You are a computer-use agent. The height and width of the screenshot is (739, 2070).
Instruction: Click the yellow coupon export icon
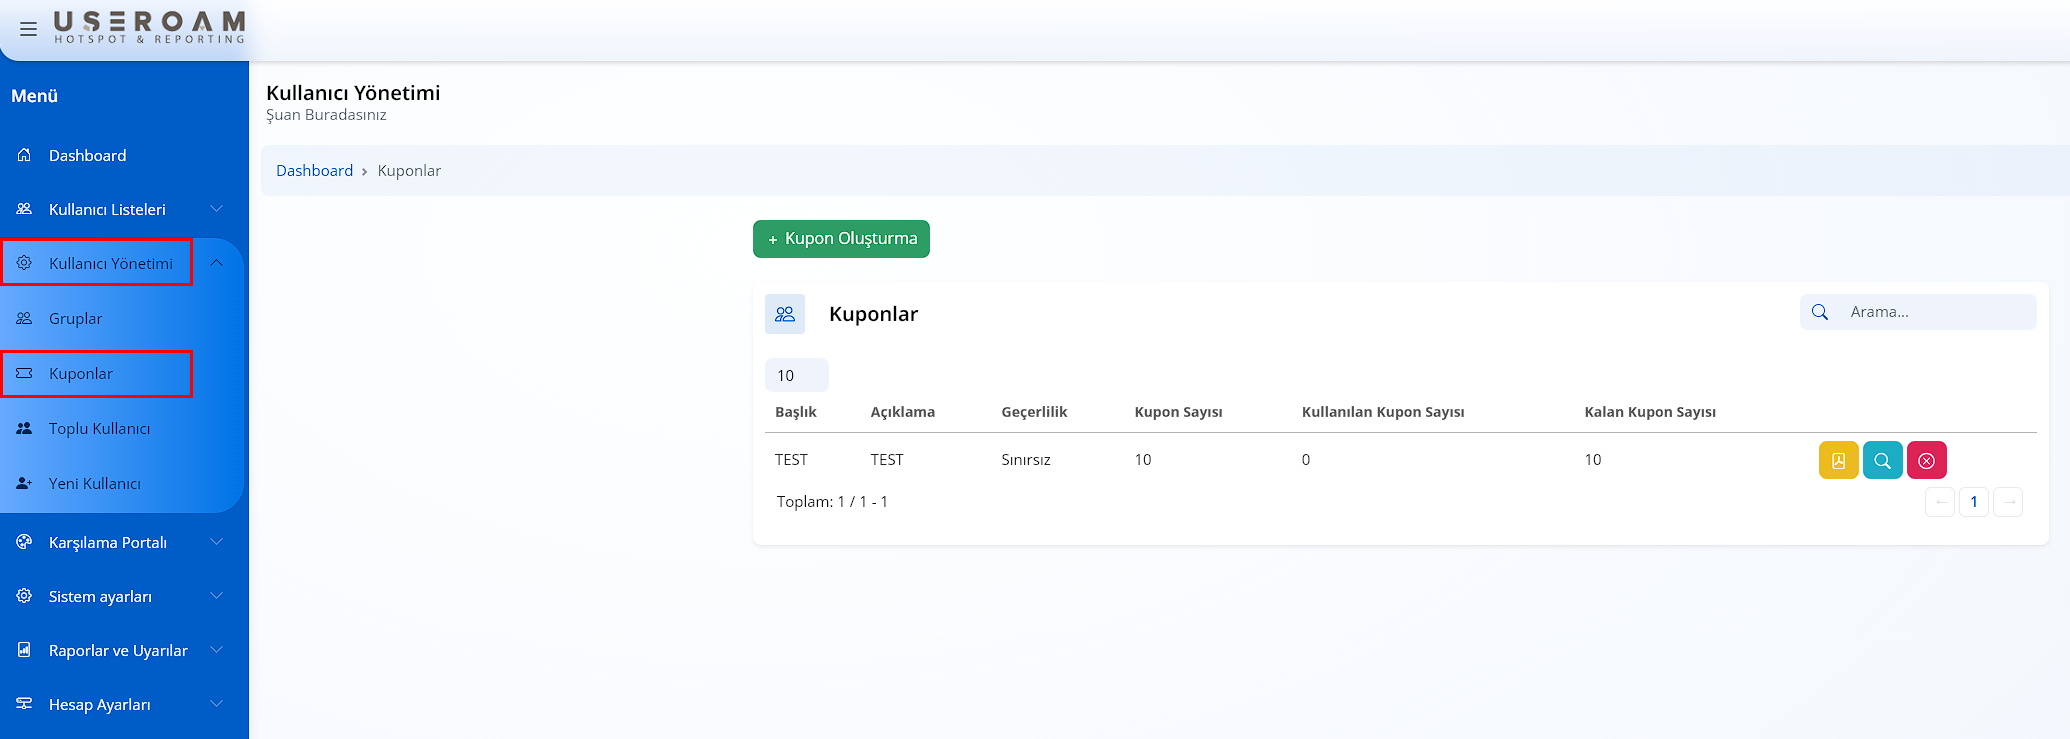point(1838,460)
